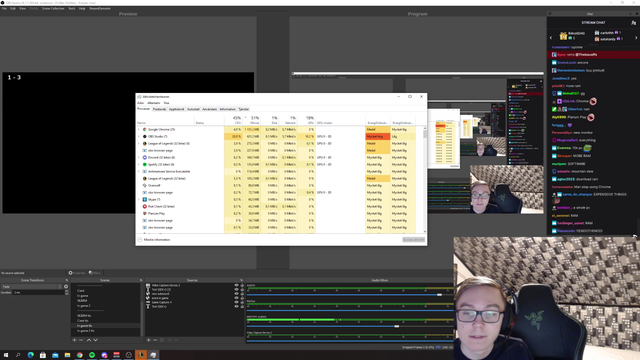
Task: Select the Riot Client process row
Action: pyautogui.click(x=276, y=207)
